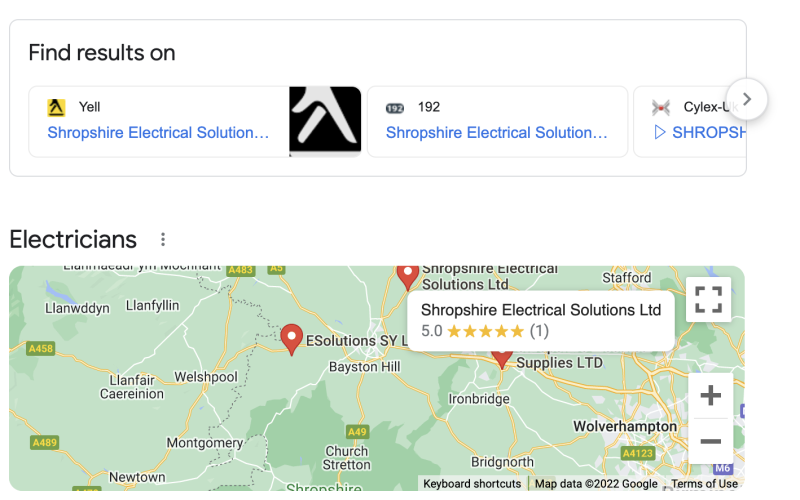Select the ESolutions SY map pin
Image resolution: width=800 pixels, height=500 pixels.
[291, 339]
